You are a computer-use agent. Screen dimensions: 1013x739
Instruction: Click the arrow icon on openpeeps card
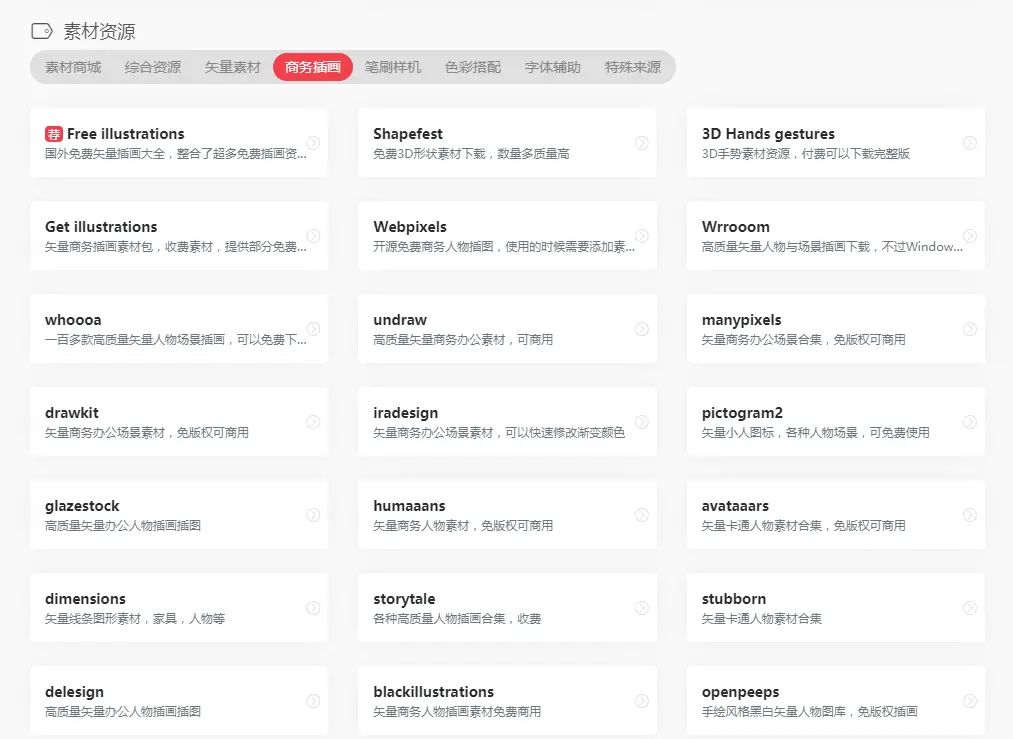(970, 701)
